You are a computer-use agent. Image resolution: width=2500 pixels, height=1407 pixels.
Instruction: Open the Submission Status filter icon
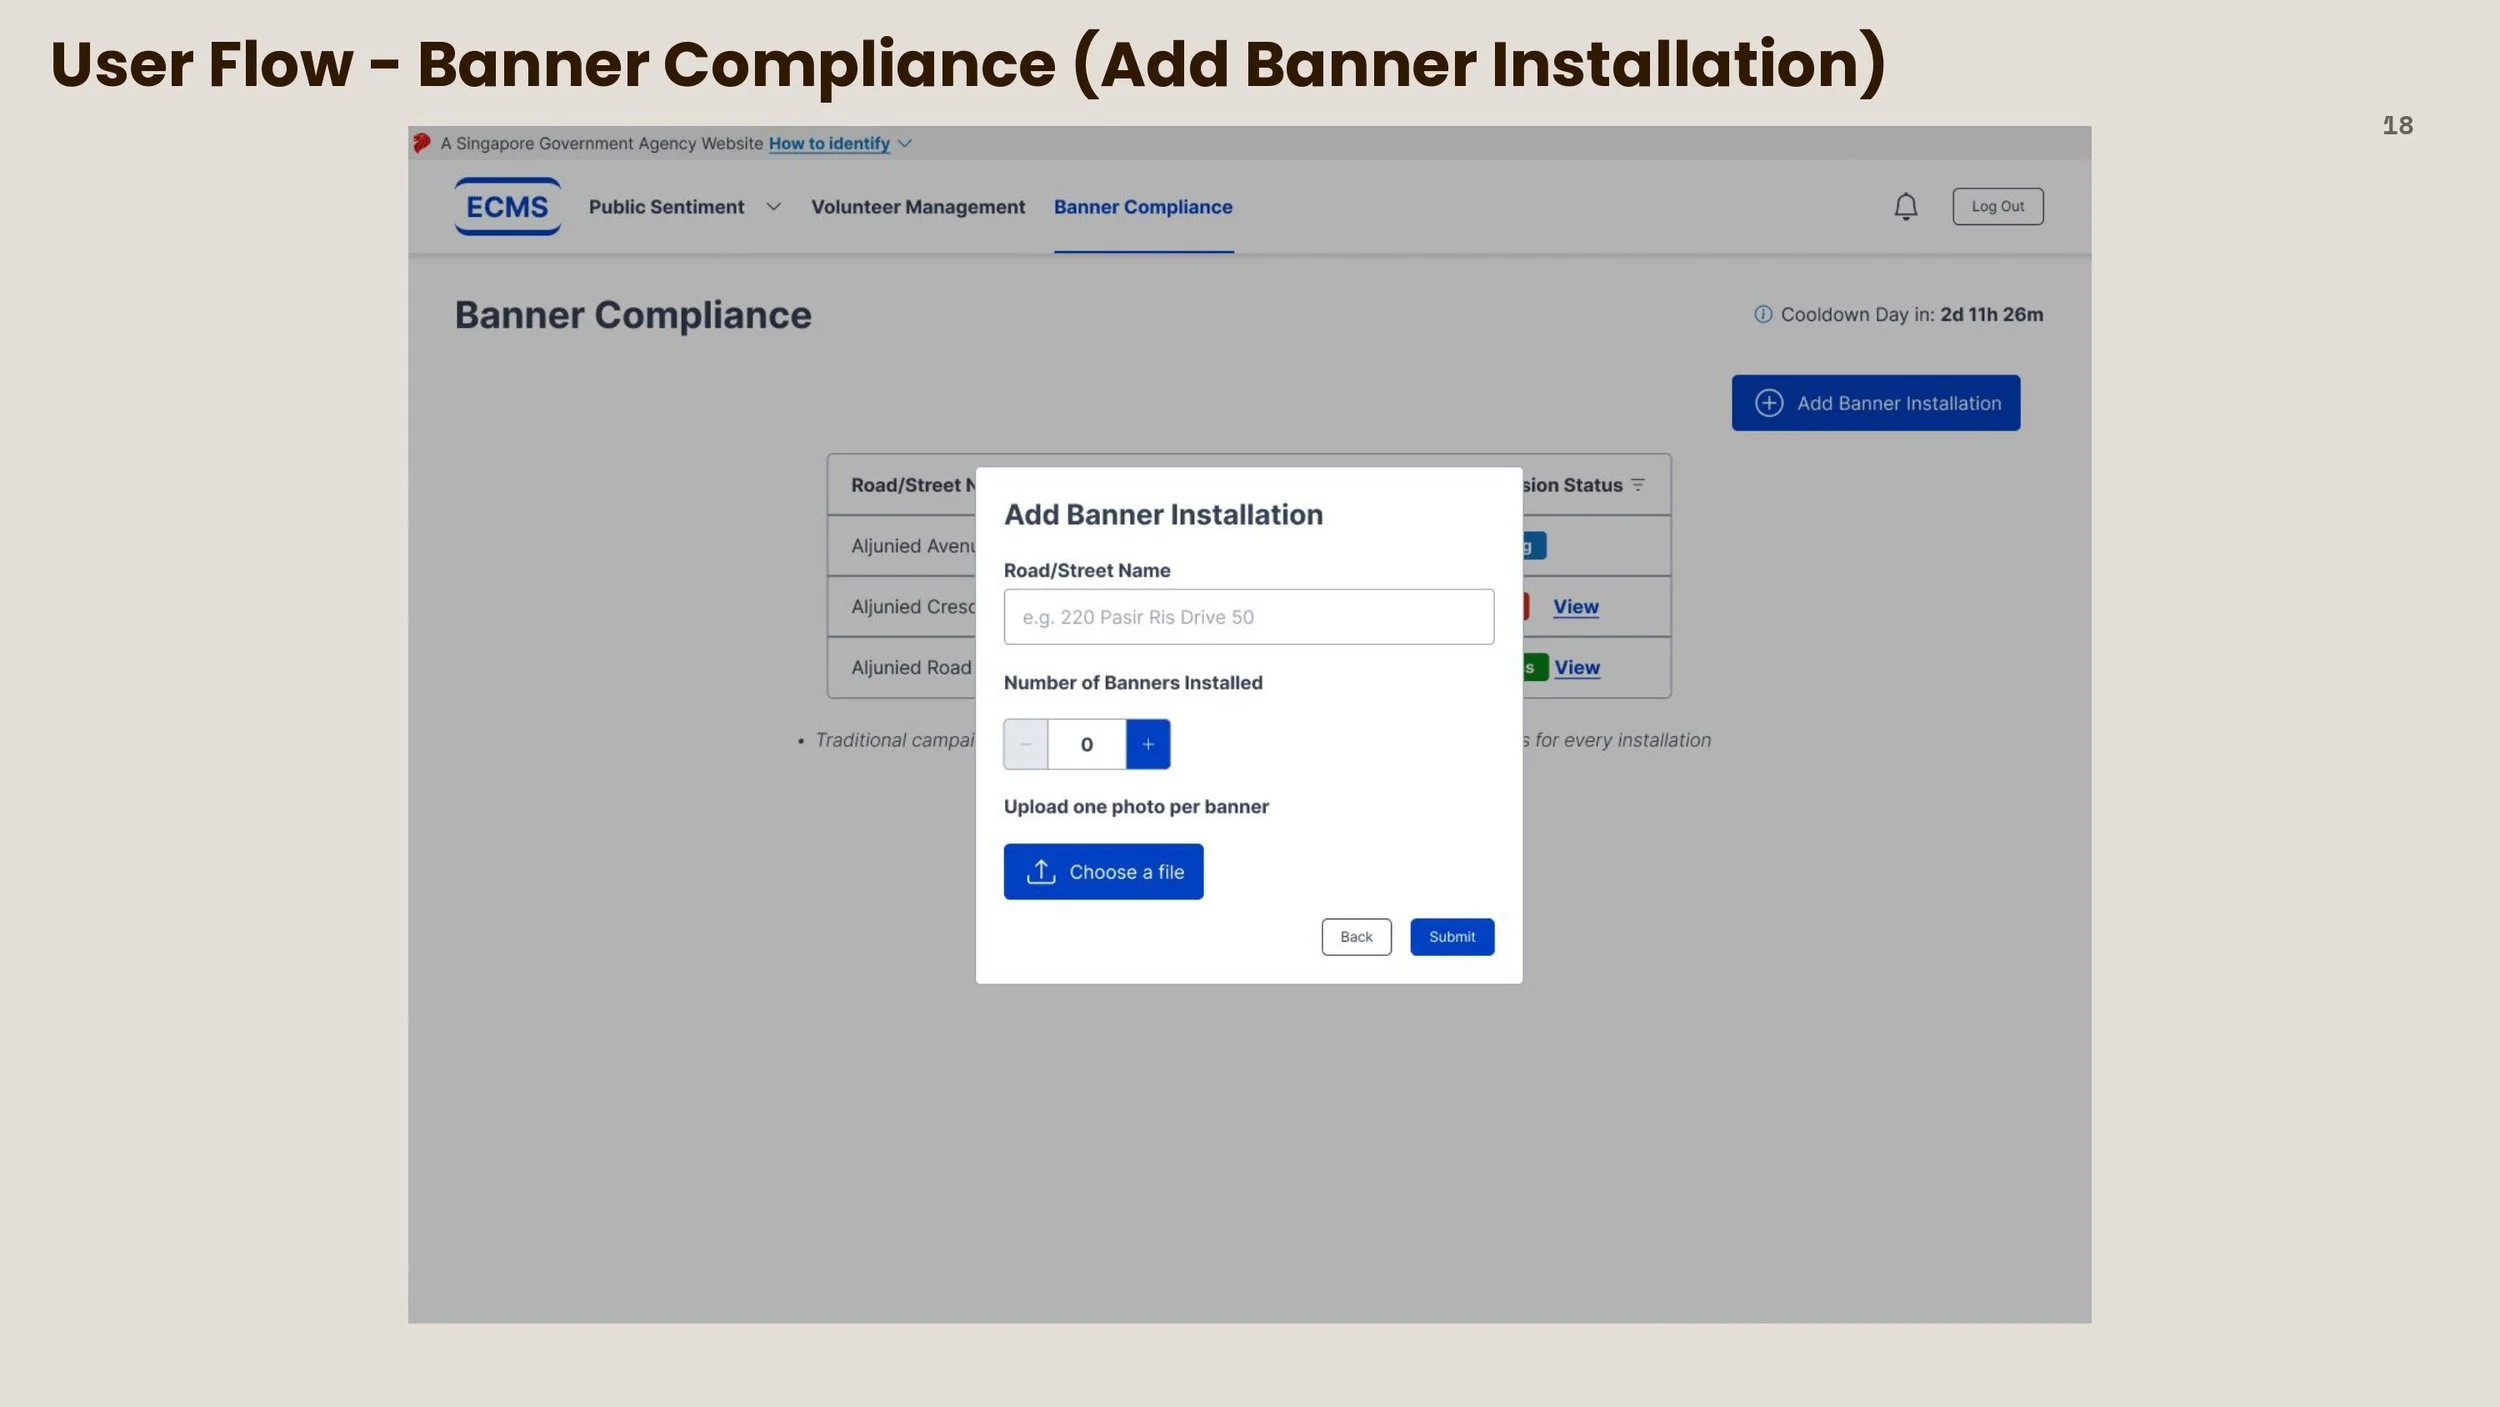click(x=1638, y=485)
